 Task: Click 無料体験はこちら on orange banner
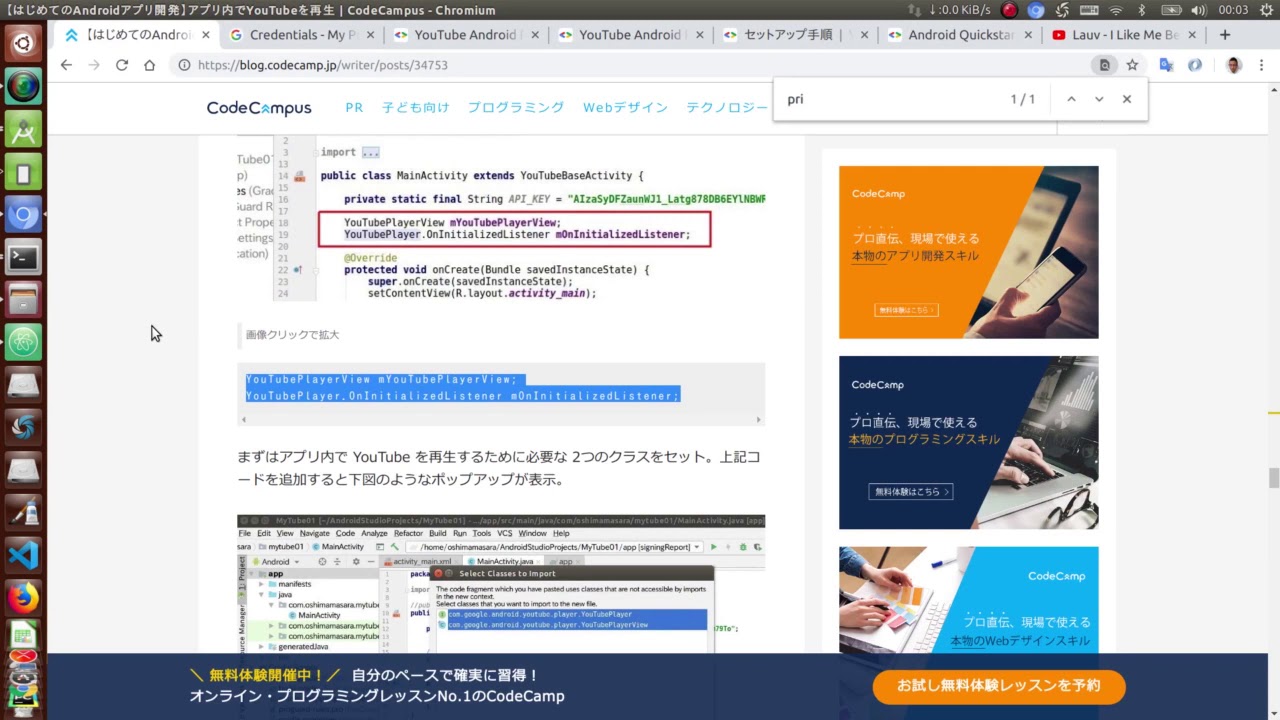(907, 310)
